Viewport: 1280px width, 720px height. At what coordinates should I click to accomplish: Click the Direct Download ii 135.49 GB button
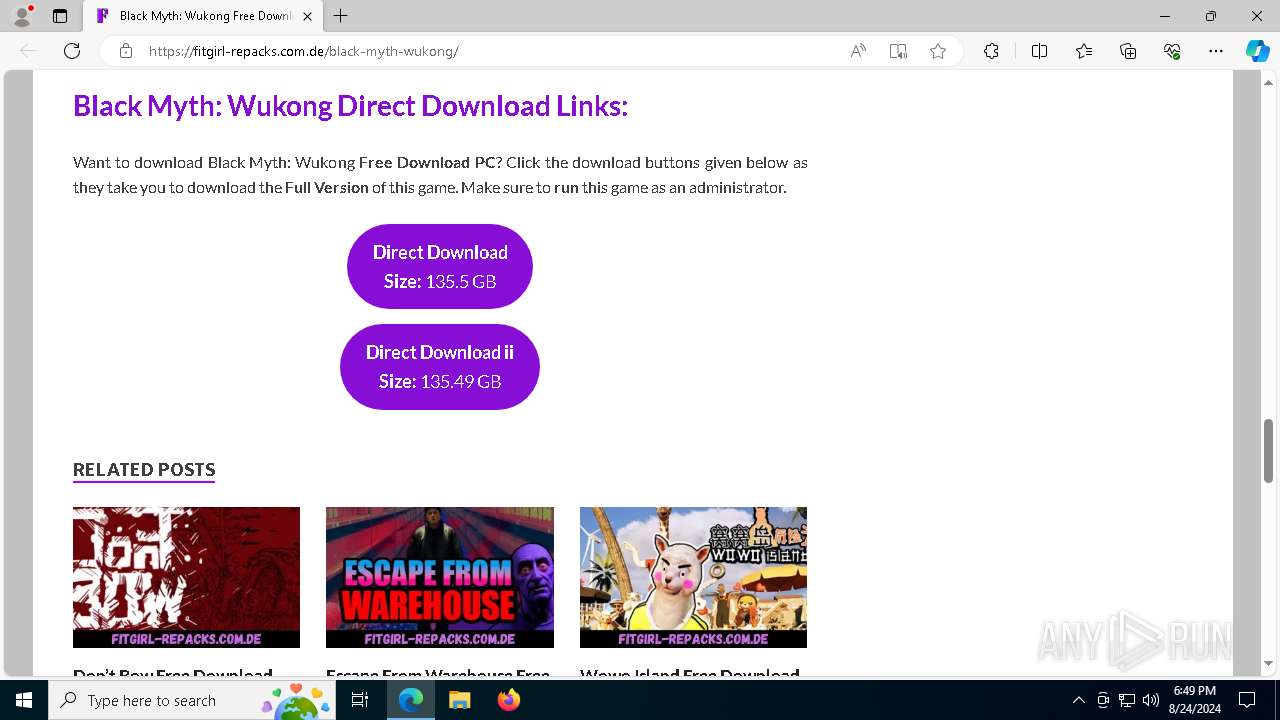click(x=440, y=366)
